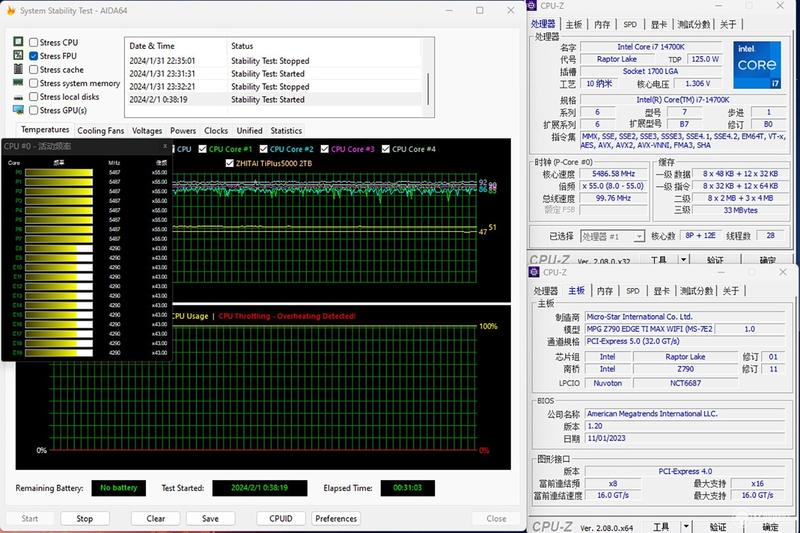Toggle the ZHITAI TiPlus5000 2TB graph checkbox
Image resolution: width=800 pixels, height=533 pixels.
pos(230,163)
